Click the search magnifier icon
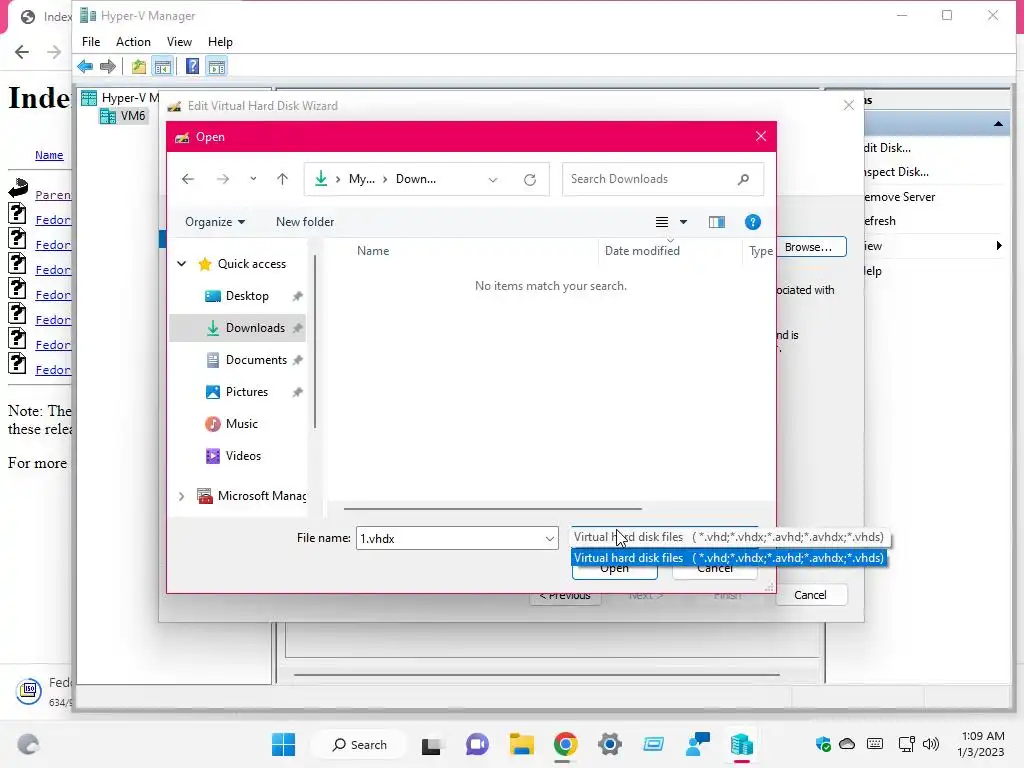 (x=743, y=179)
